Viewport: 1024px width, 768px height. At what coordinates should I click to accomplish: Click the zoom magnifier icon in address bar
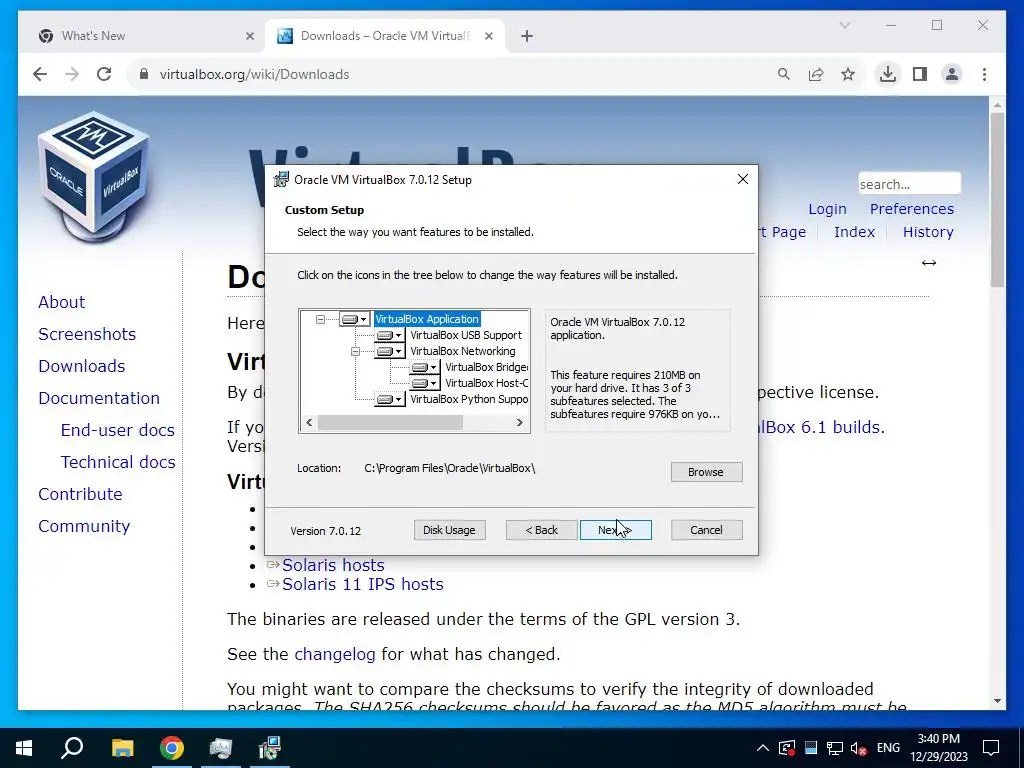(784, 74)
